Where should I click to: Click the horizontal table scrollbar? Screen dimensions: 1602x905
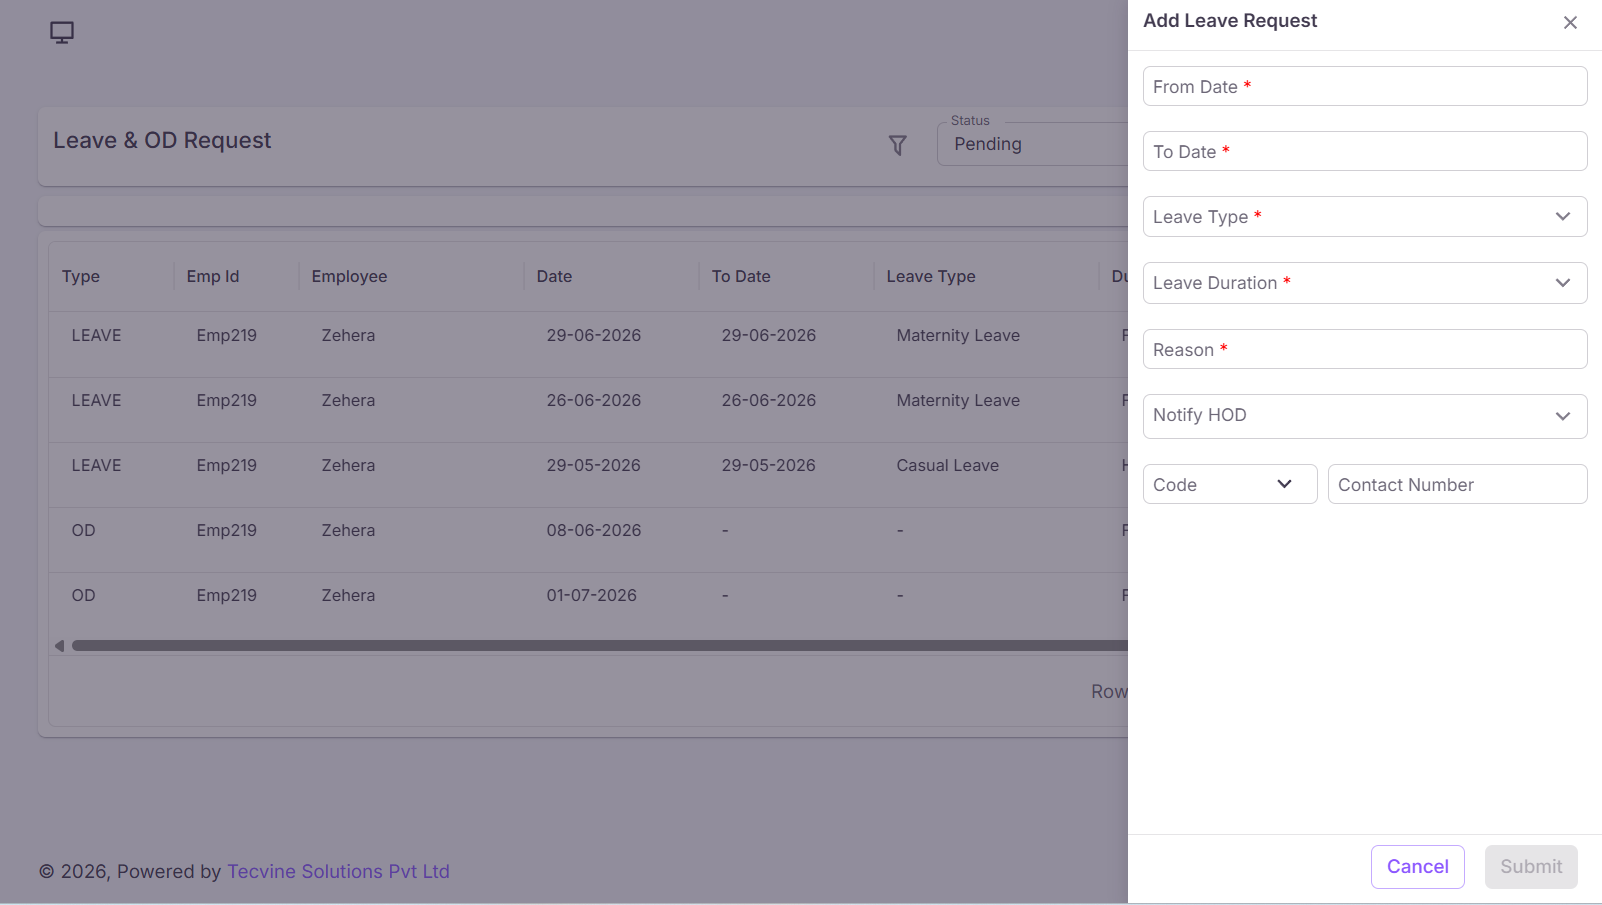pos(600,646)
